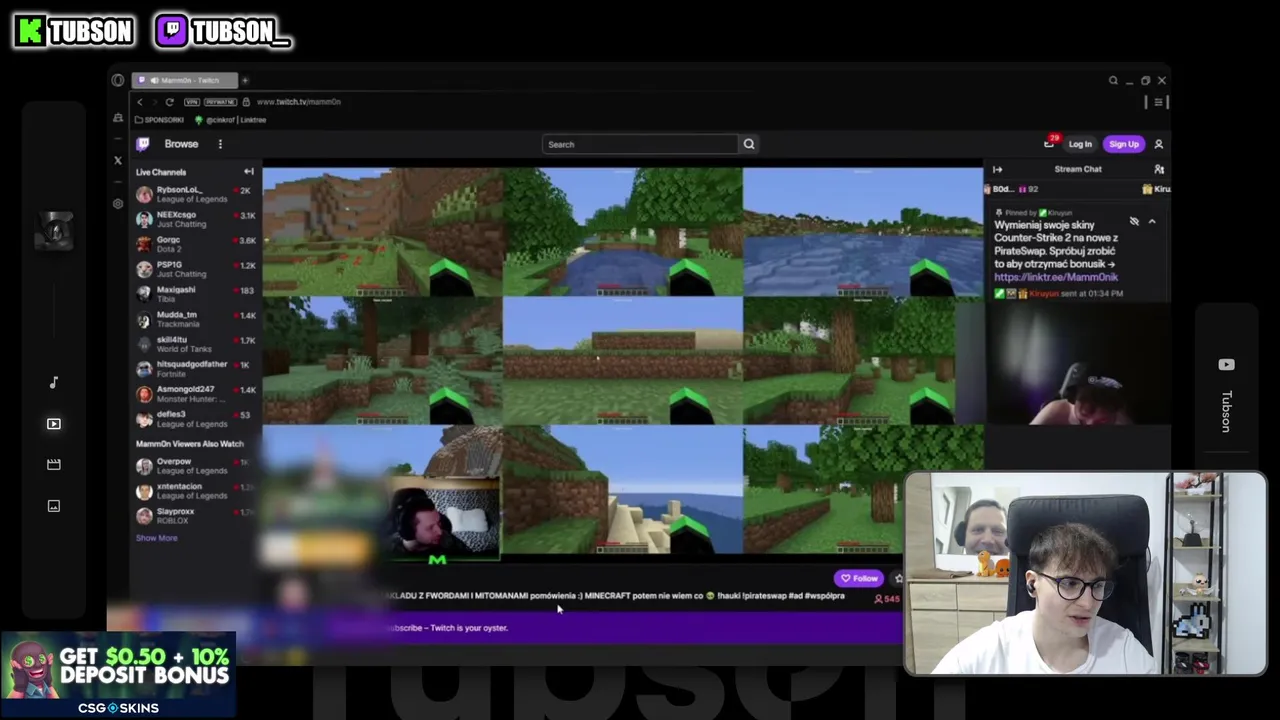The image size is (1280, 720).
Task: Click the music note icon in left dock
Action: pos(54,382)
